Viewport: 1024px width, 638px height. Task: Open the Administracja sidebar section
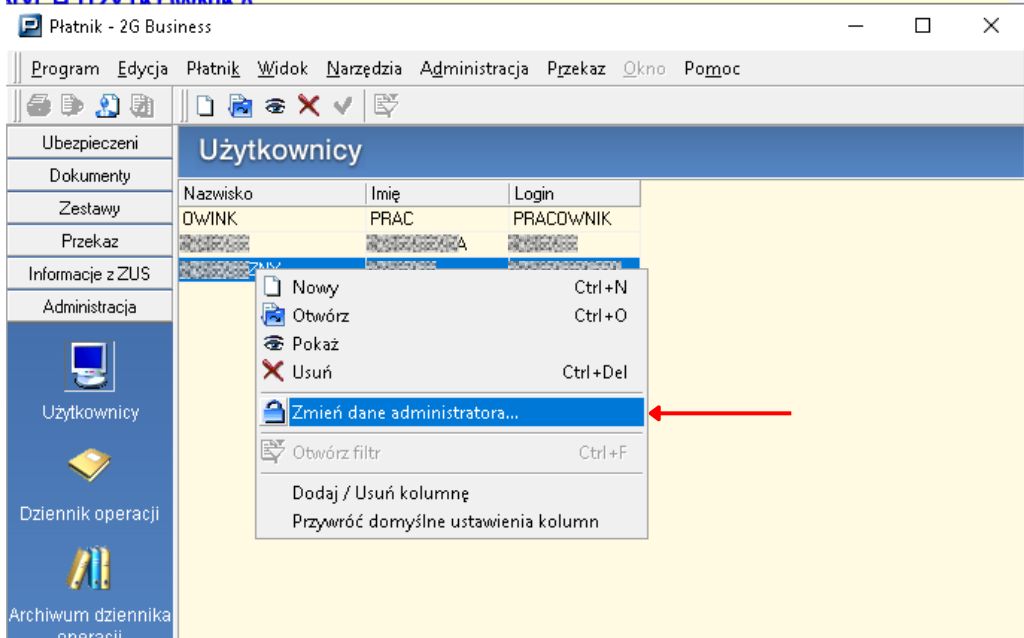89,306
